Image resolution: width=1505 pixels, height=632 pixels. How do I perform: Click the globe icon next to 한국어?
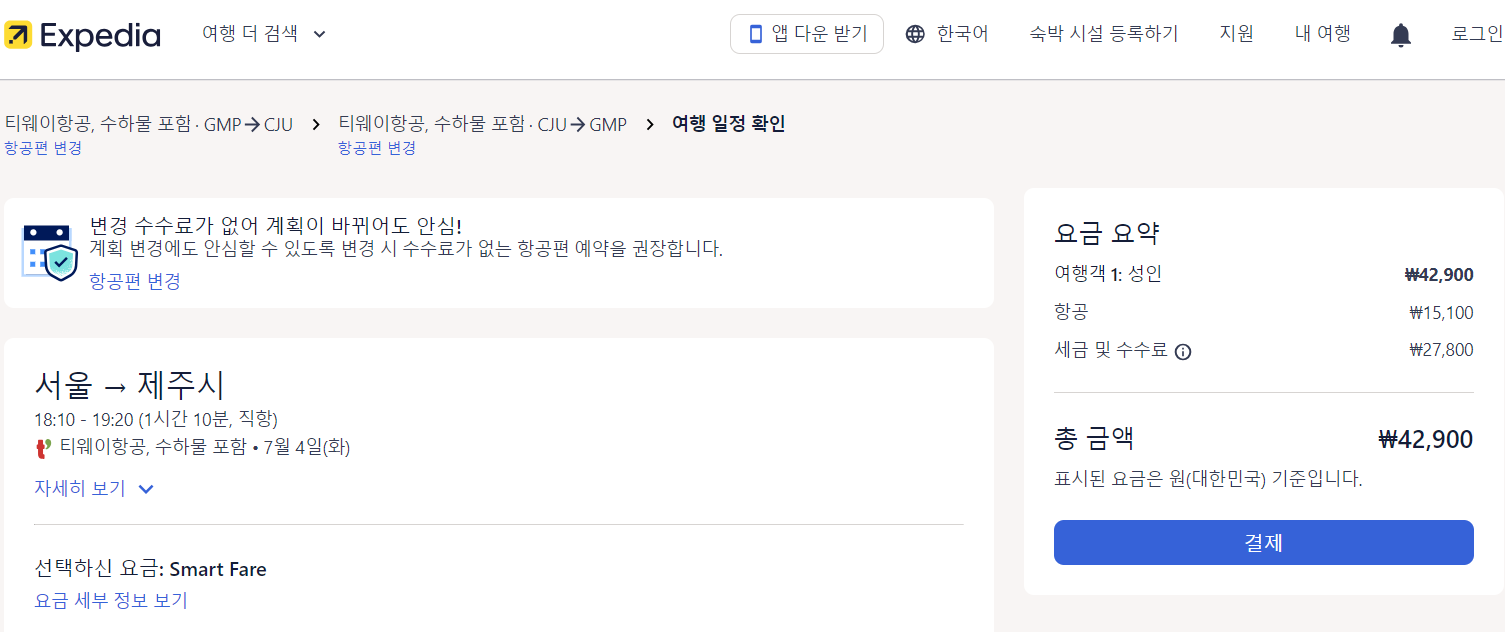[913, 33]
